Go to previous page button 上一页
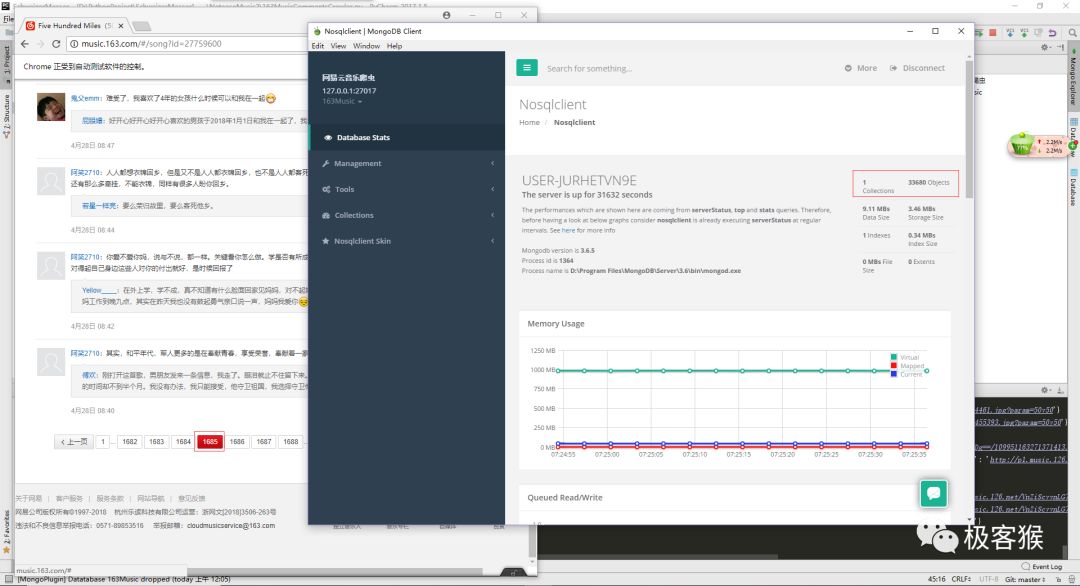1080x586 pixels. click(74, 441)
